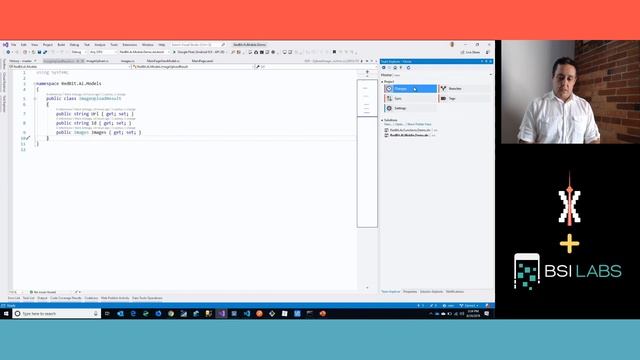This screenshot has width=640, height=360.
Task: Click the Visual Studio search box
Action: coord(198,44)
